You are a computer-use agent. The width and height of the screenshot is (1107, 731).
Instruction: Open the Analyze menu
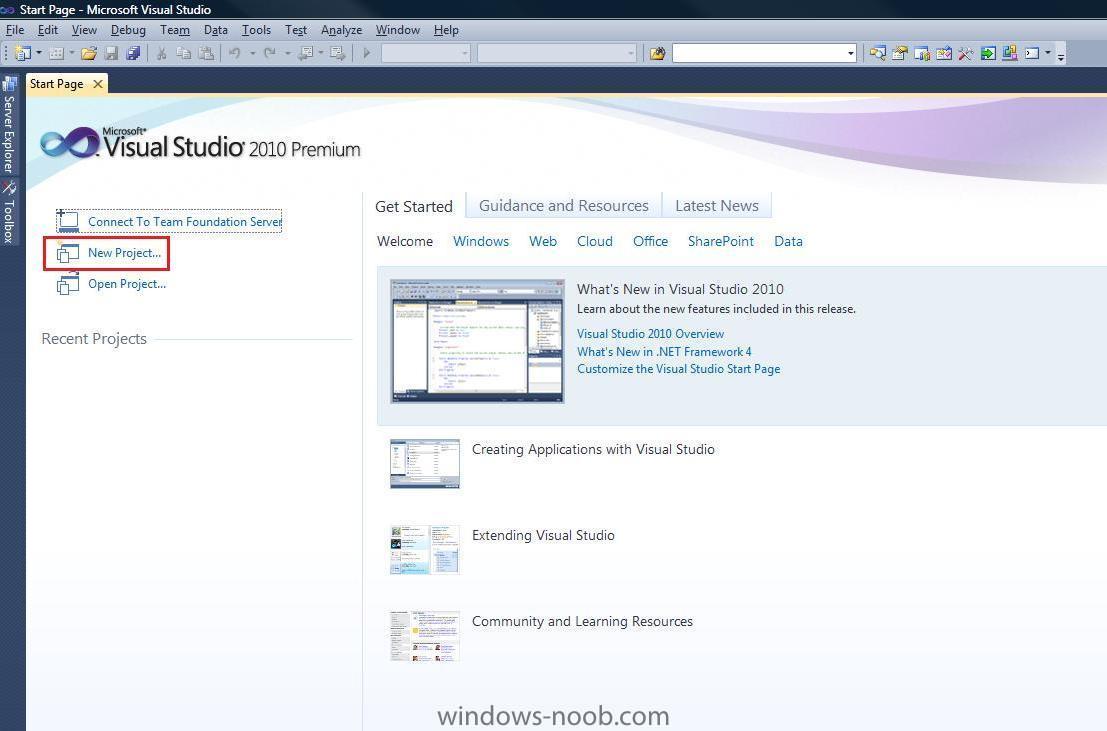[x=341, y=30]
